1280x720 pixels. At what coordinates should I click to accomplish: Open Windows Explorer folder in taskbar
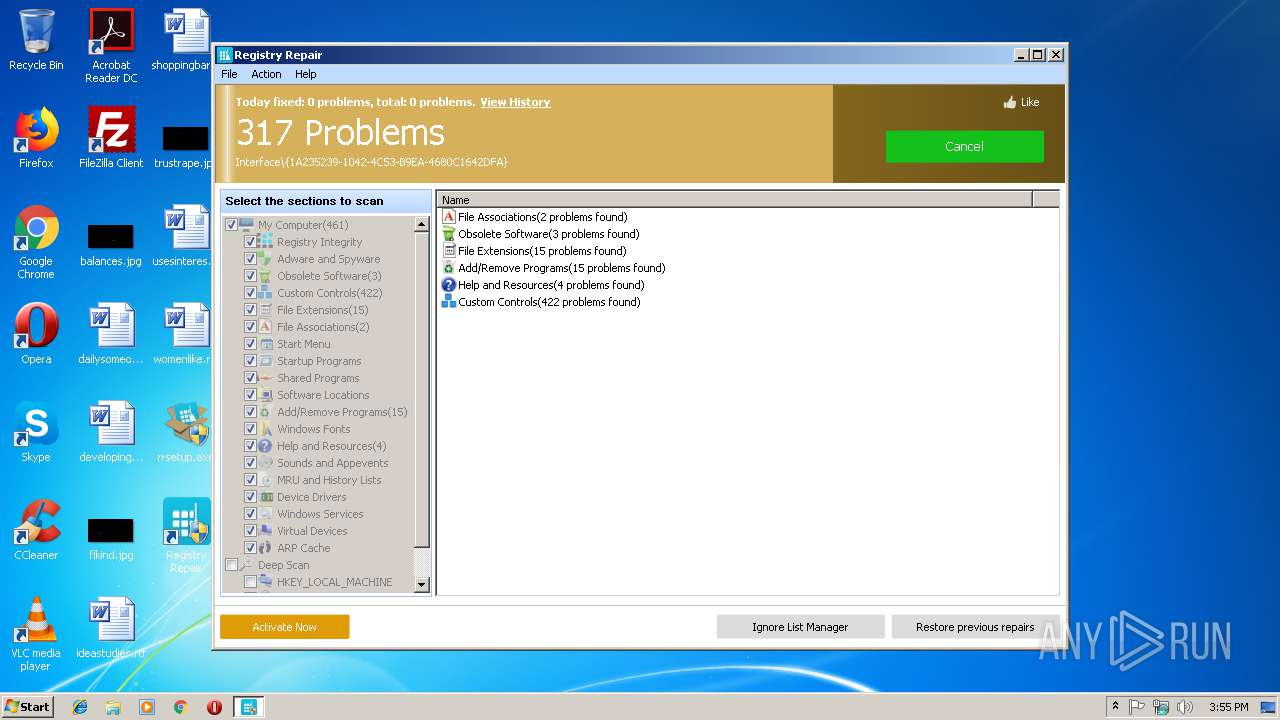tap(113, 707)
